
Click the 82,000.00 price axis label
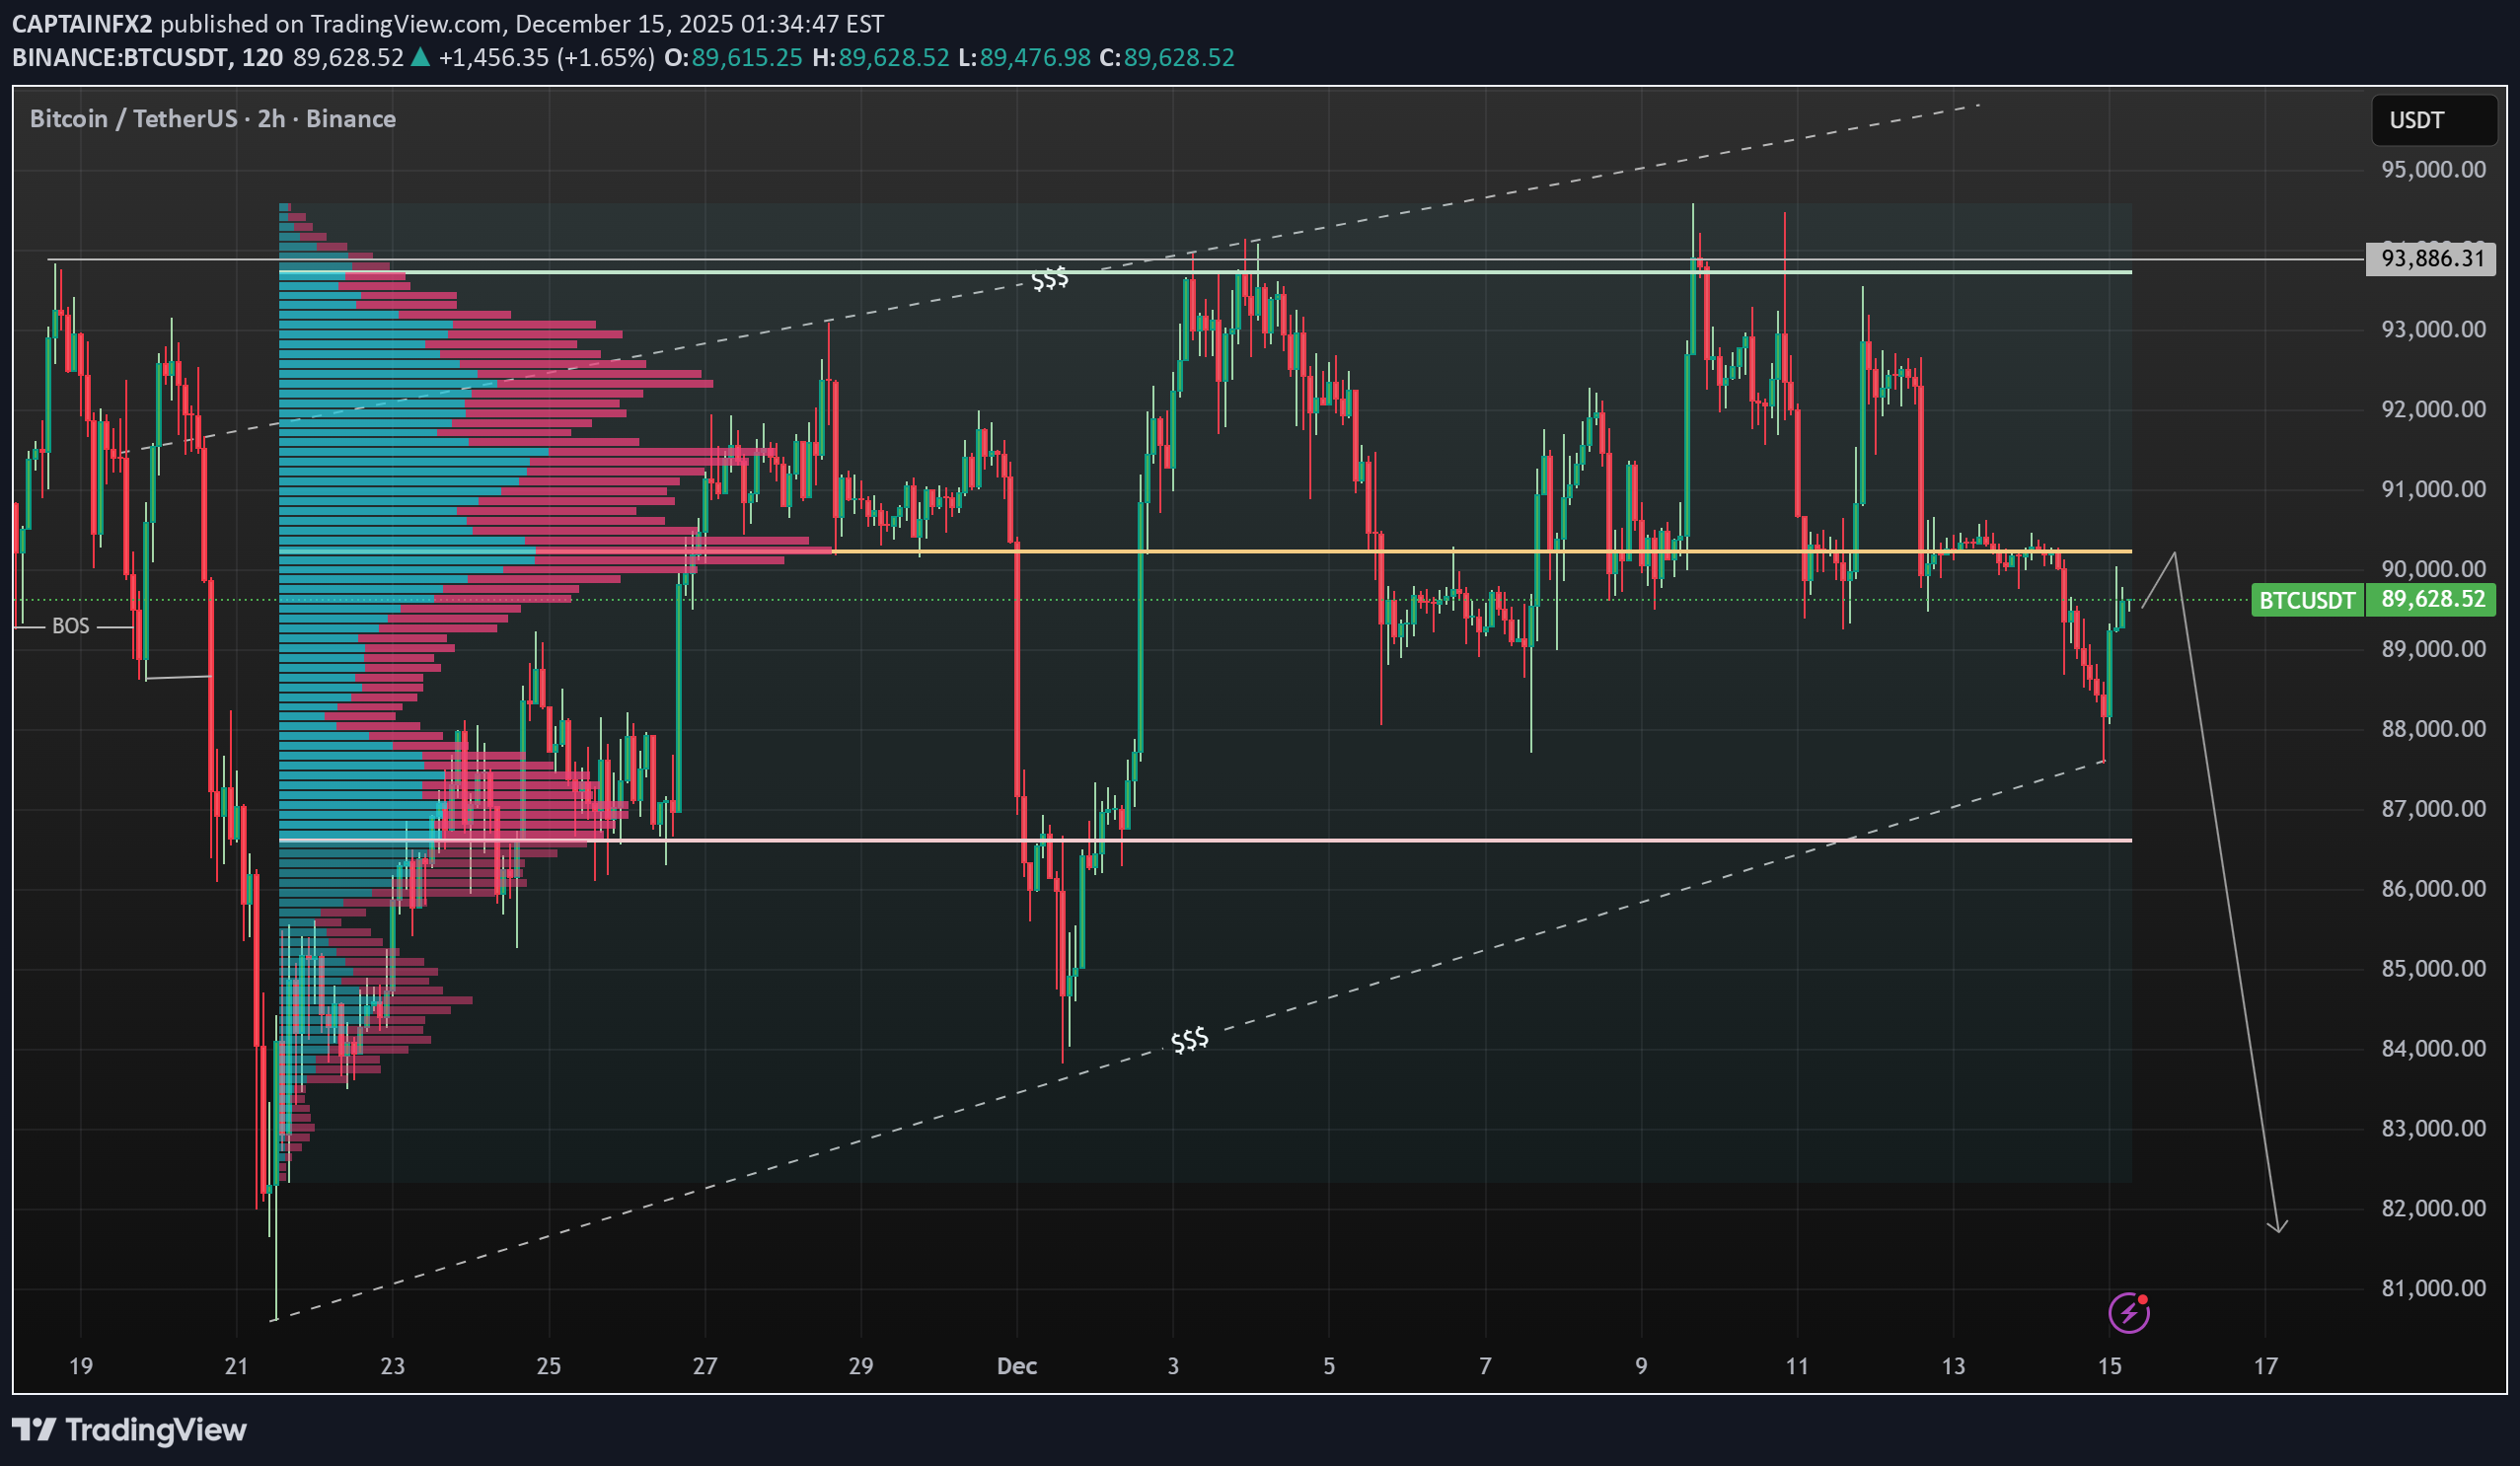2432,1208
